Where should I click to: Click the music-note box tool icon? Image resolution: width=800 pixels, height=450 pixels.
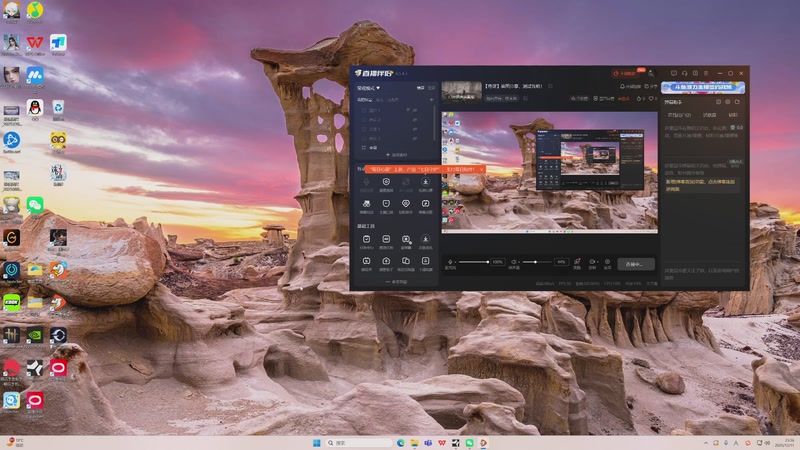tap(425, 204)
